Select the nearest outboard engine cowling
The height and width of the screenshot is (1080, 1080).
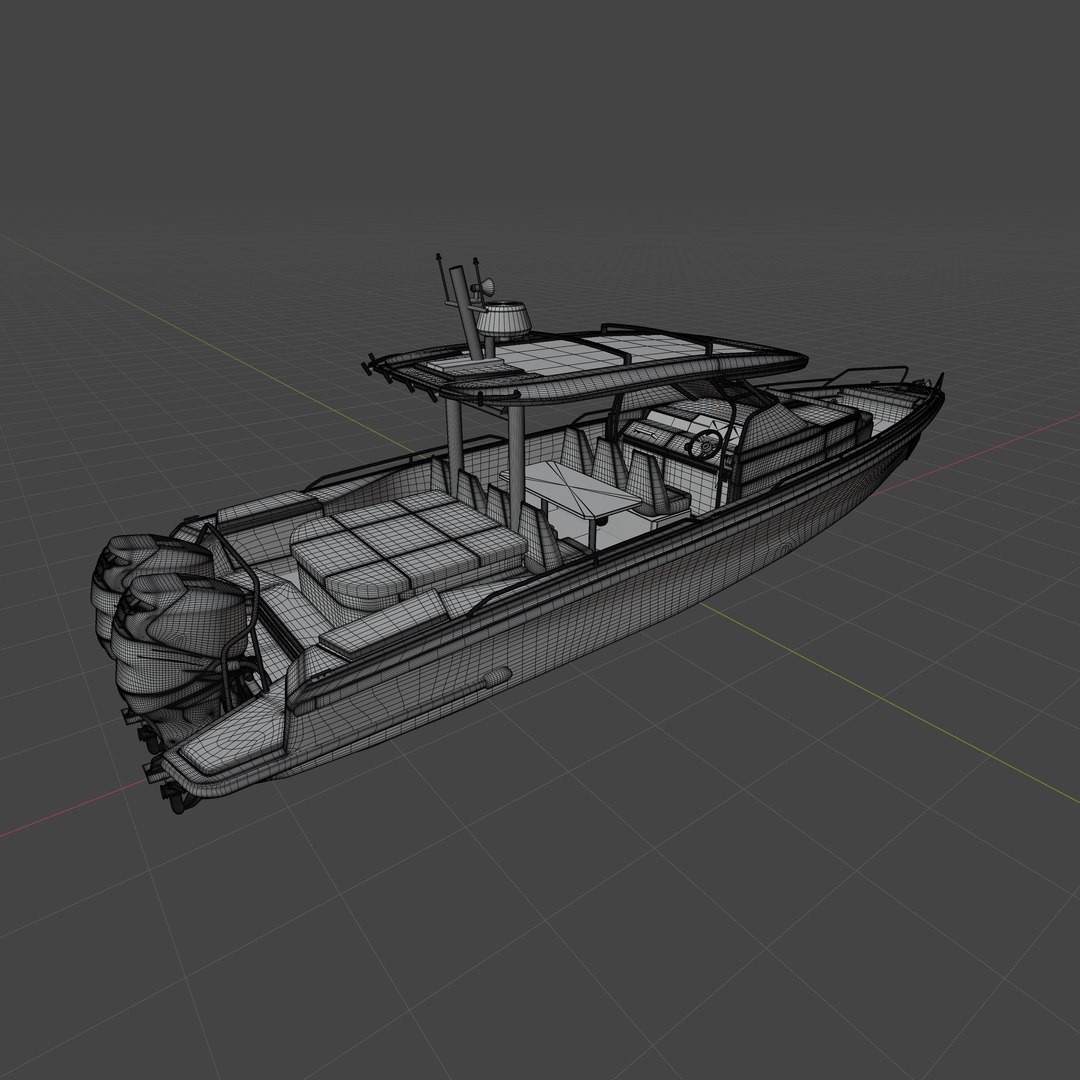179,644
